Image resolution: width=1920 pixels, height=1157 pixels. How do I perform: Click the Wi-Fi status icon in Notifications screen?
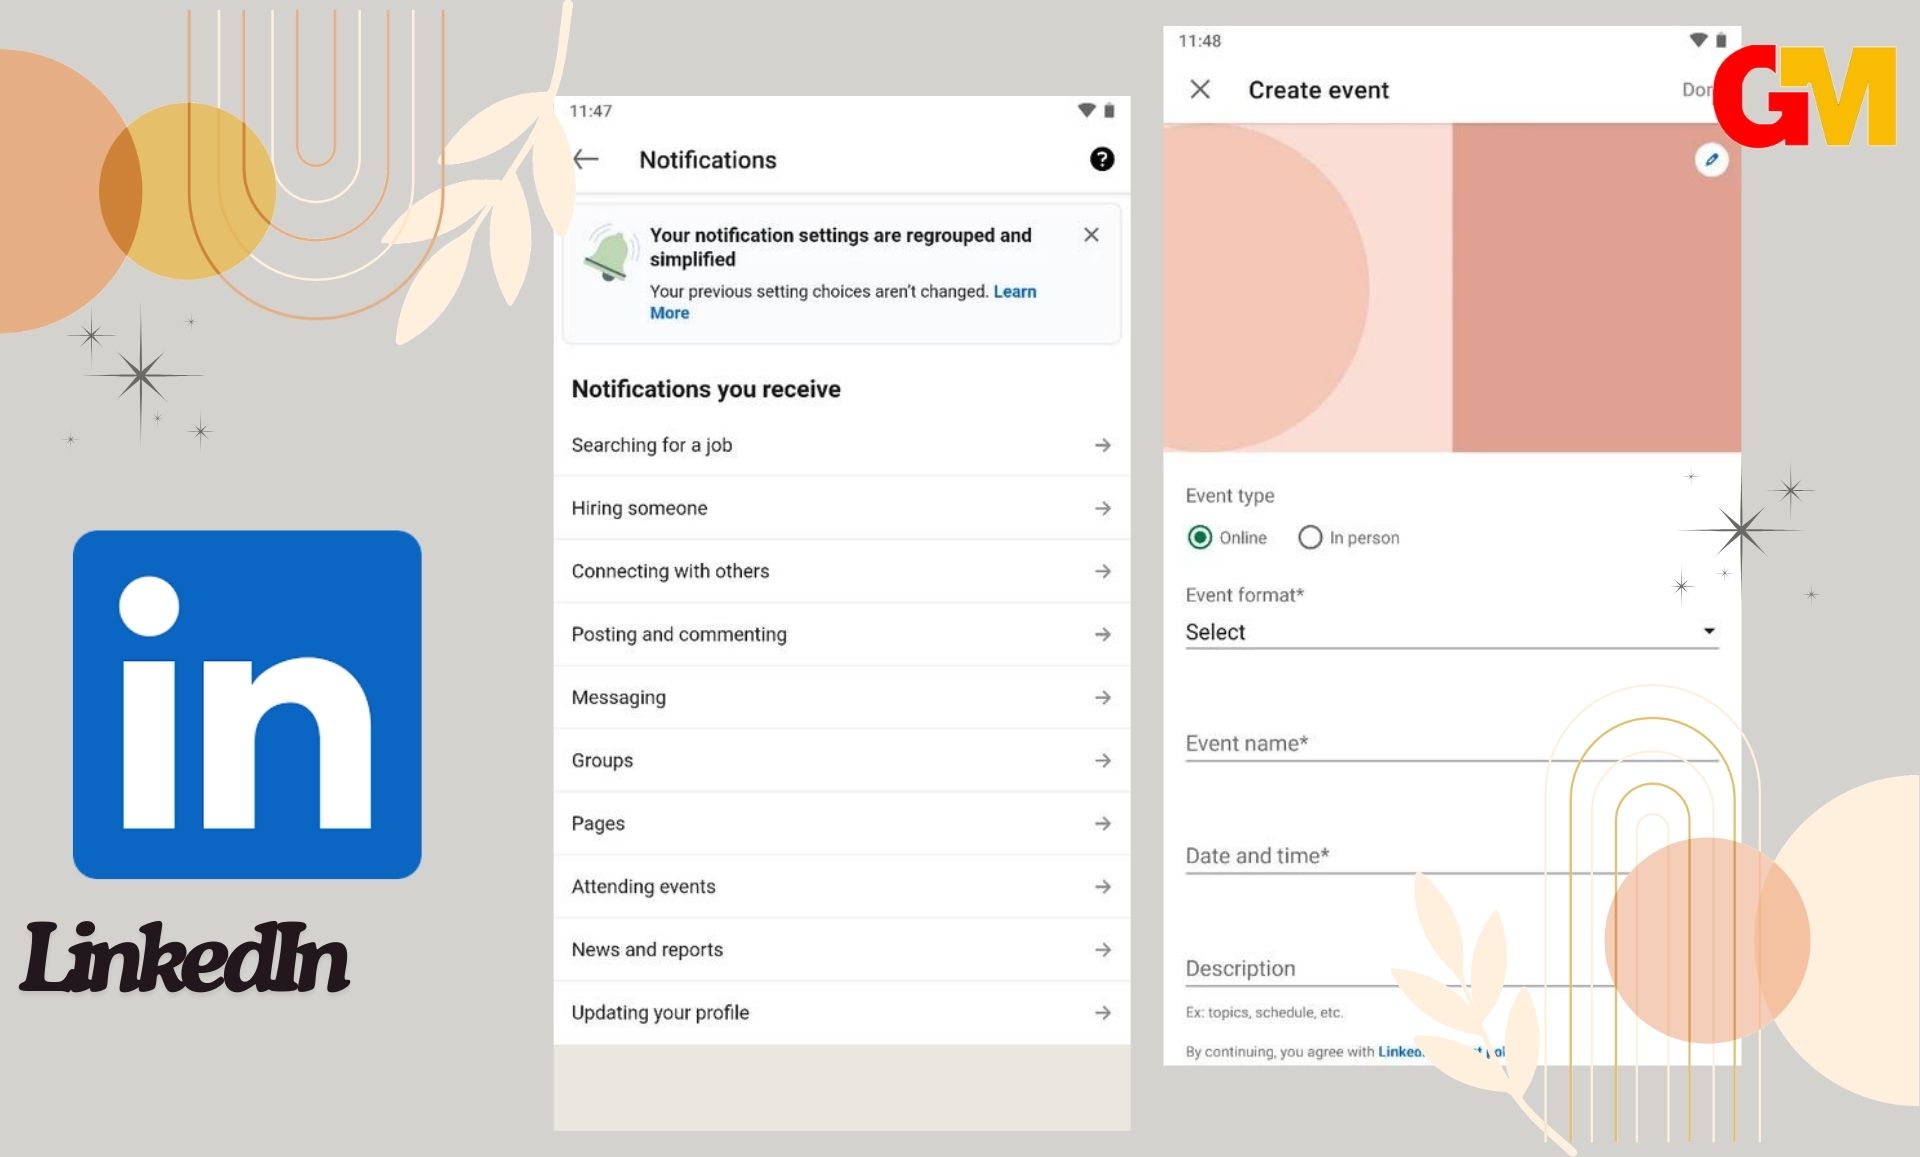click(1086, 110)
